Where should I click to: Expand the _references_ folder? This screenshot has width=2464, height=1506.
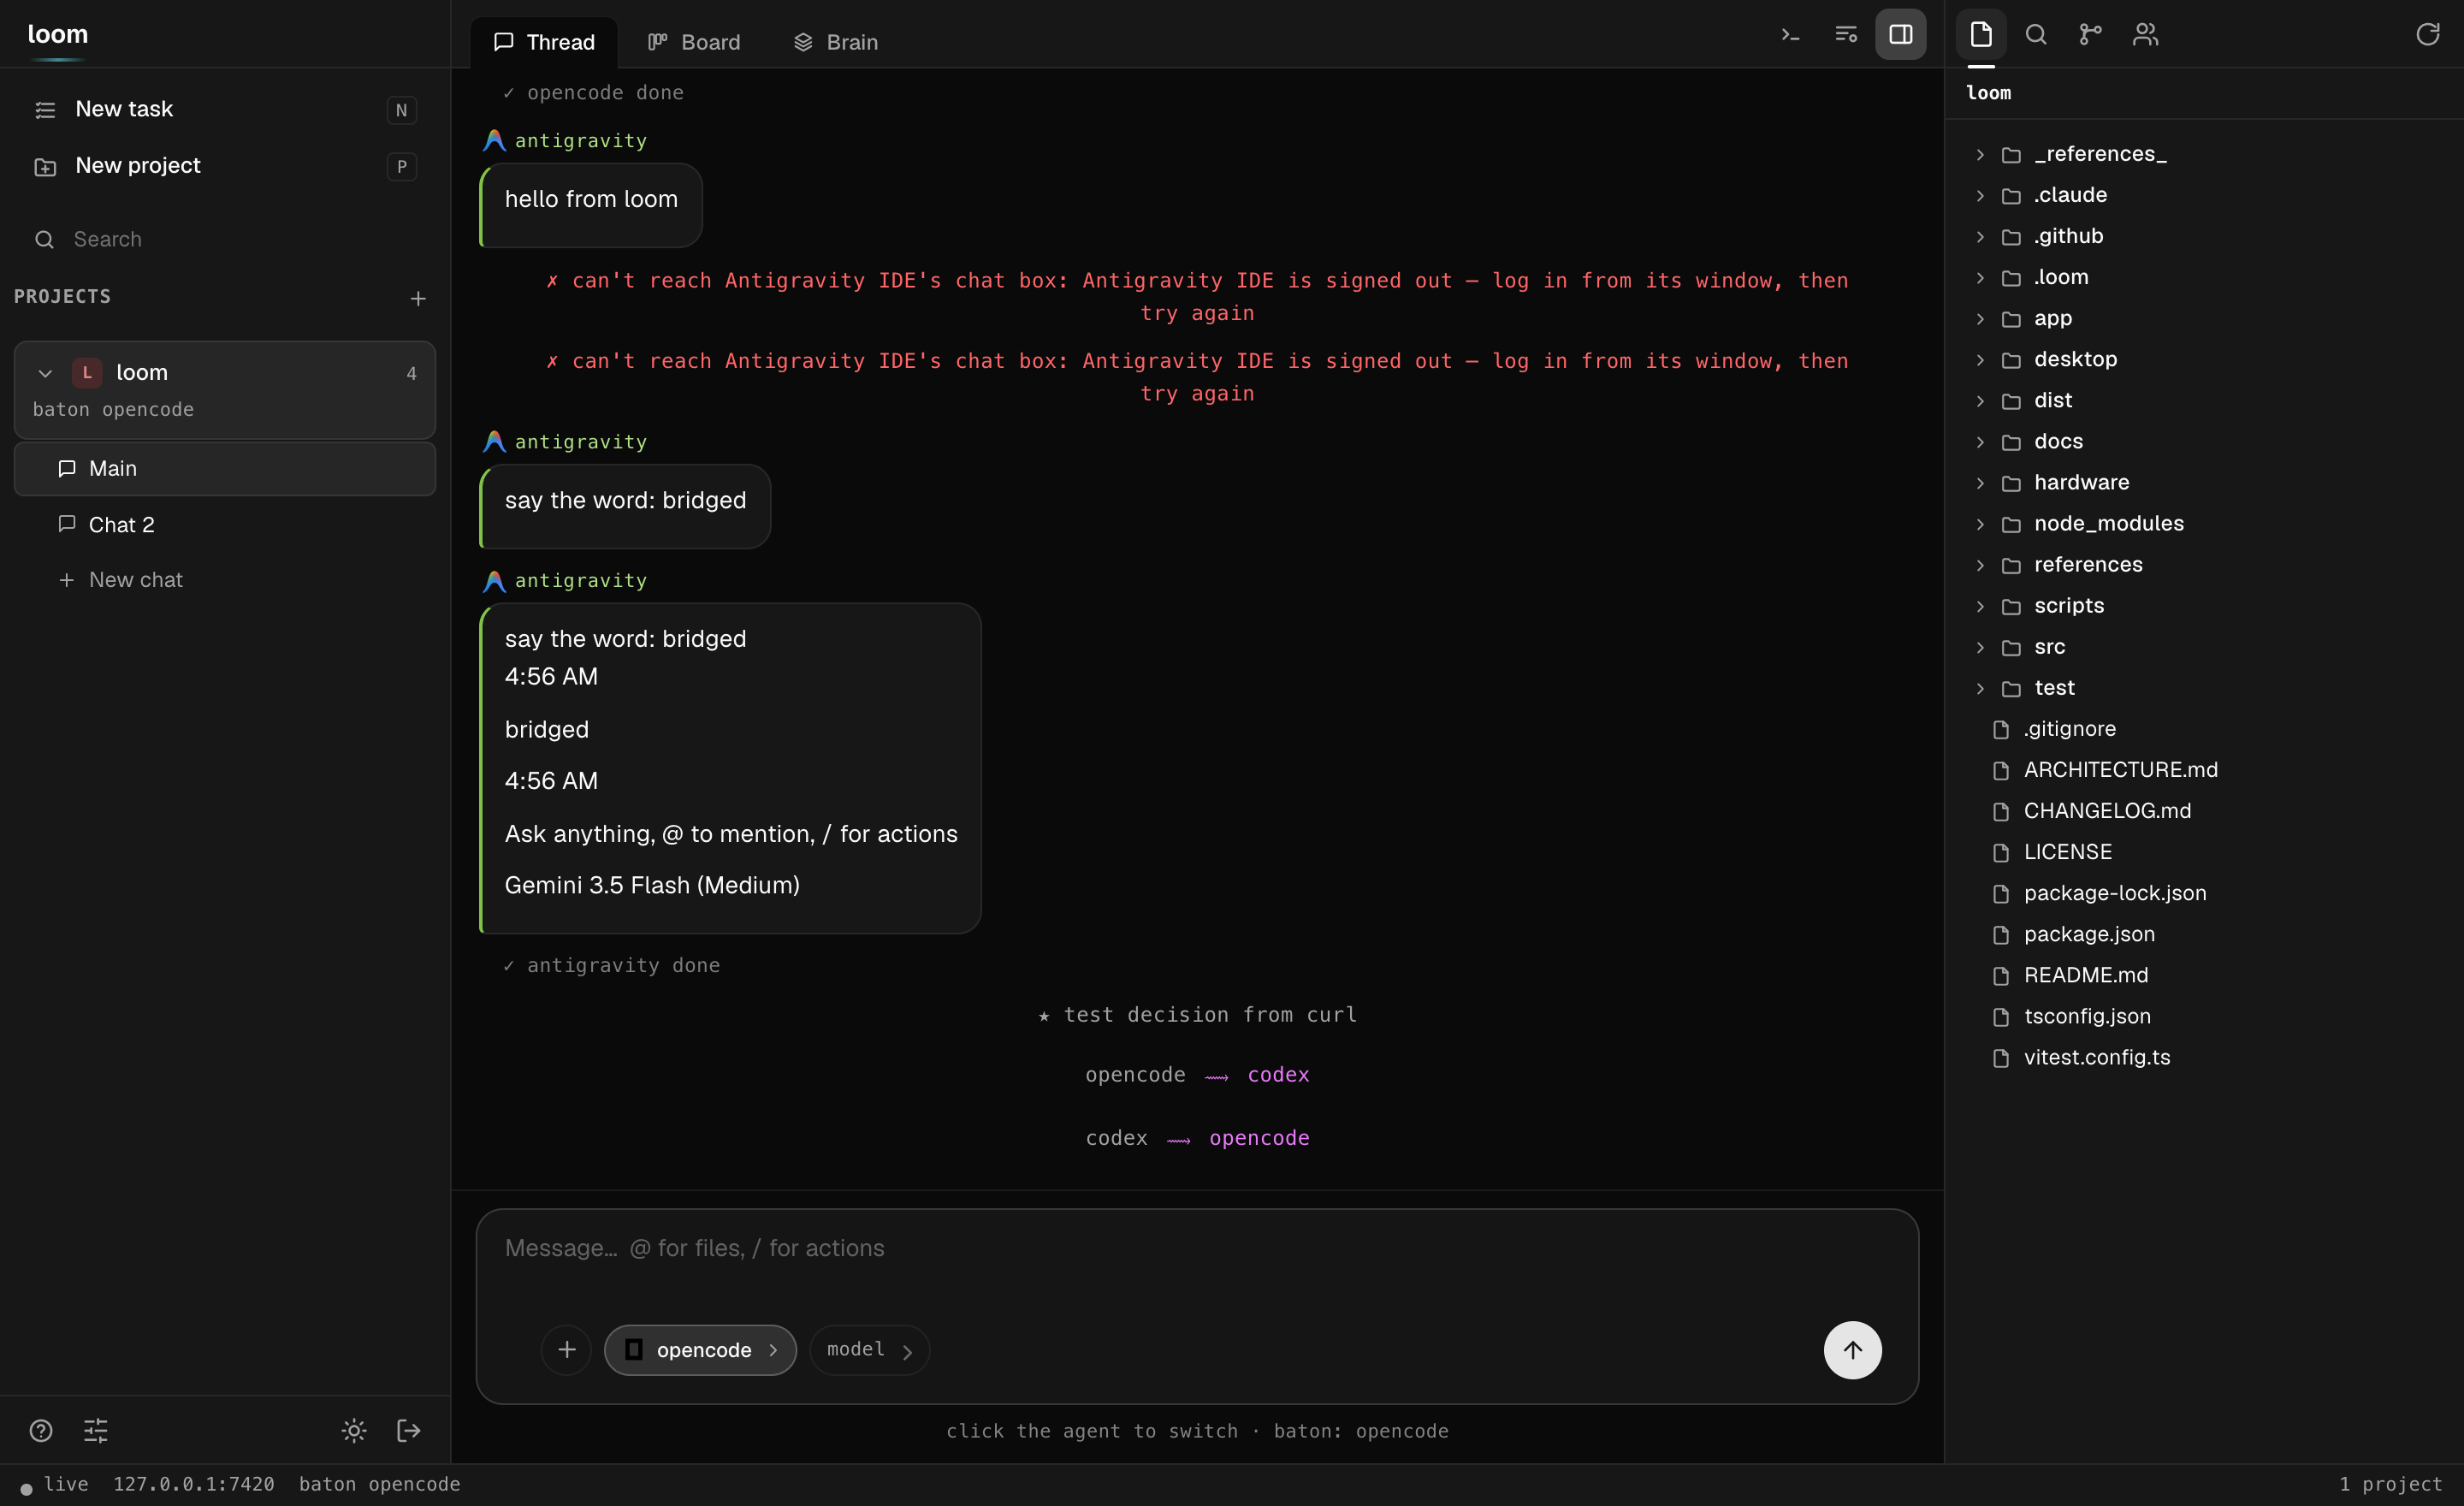pyautogui.click(x=2204, y=154)
